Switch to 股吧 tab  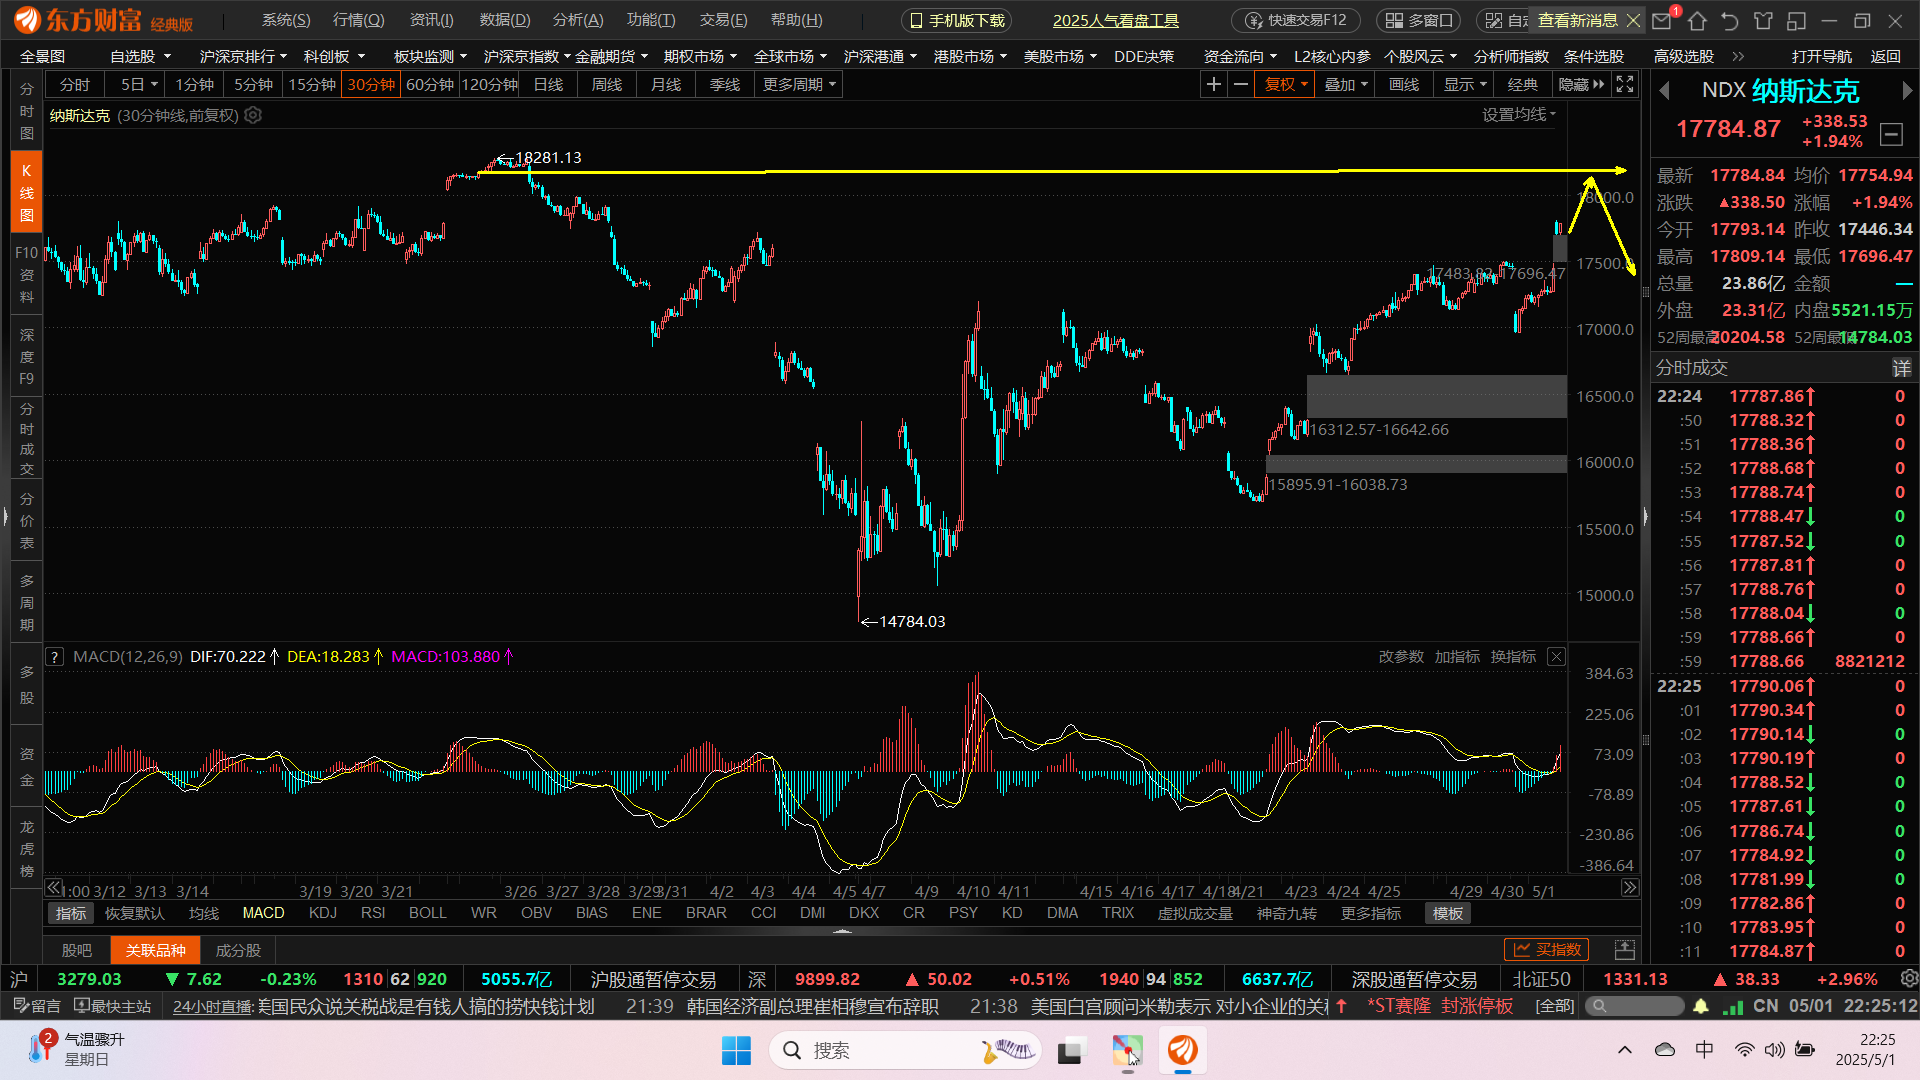click(x=76, y=950)
